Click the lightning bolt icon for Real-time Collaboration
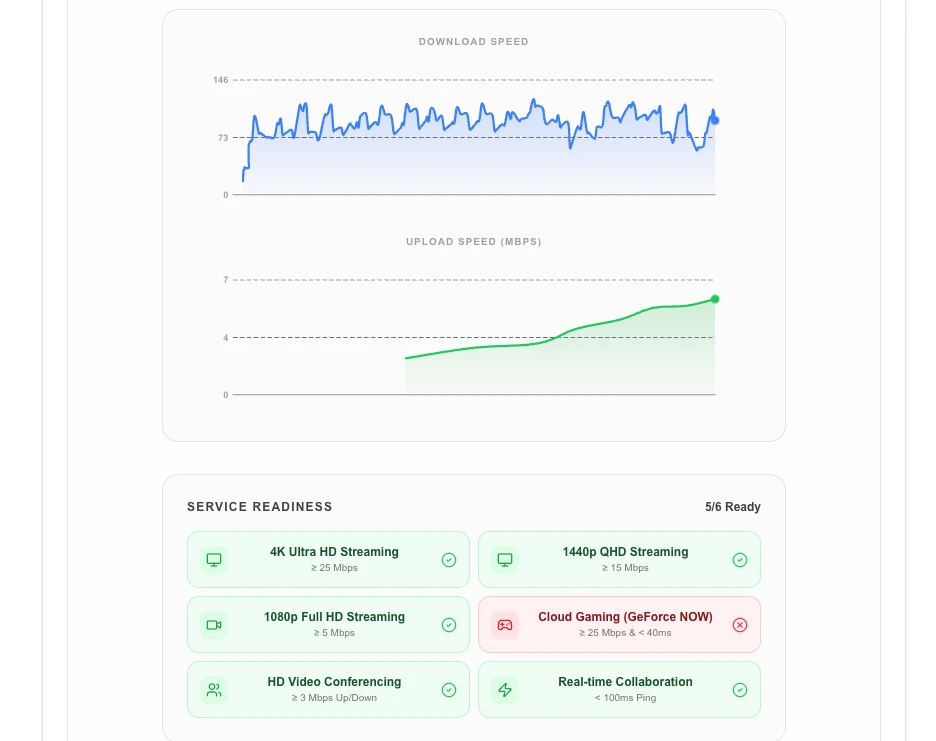936x741 pixels. coord(505,690)
